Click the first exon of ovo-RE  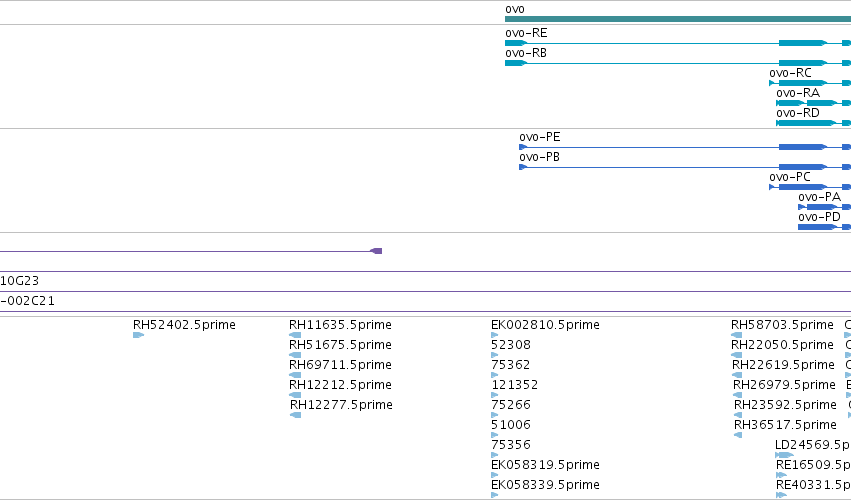click(516, 43)
